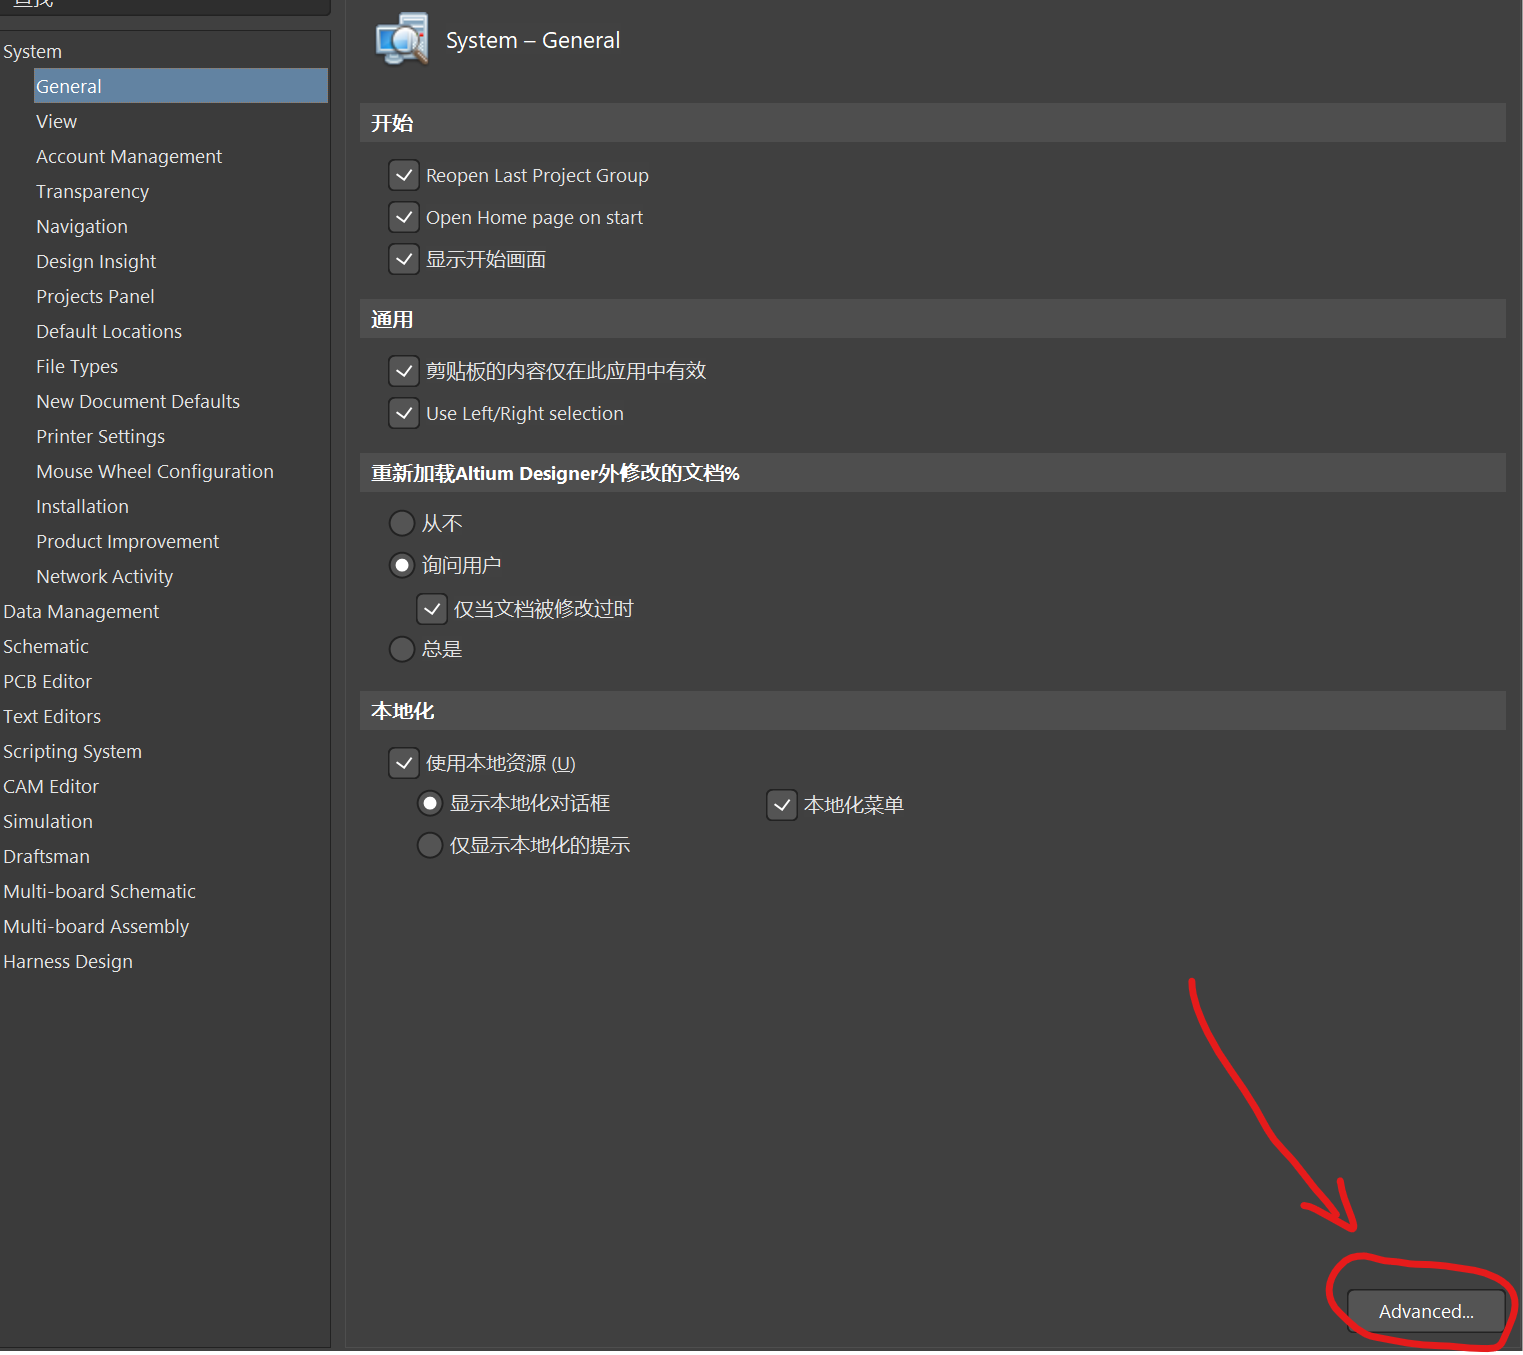This screenshot has width=1523, height=1355.
Task: Open Navigation preferences page
Action: [82, 227]
